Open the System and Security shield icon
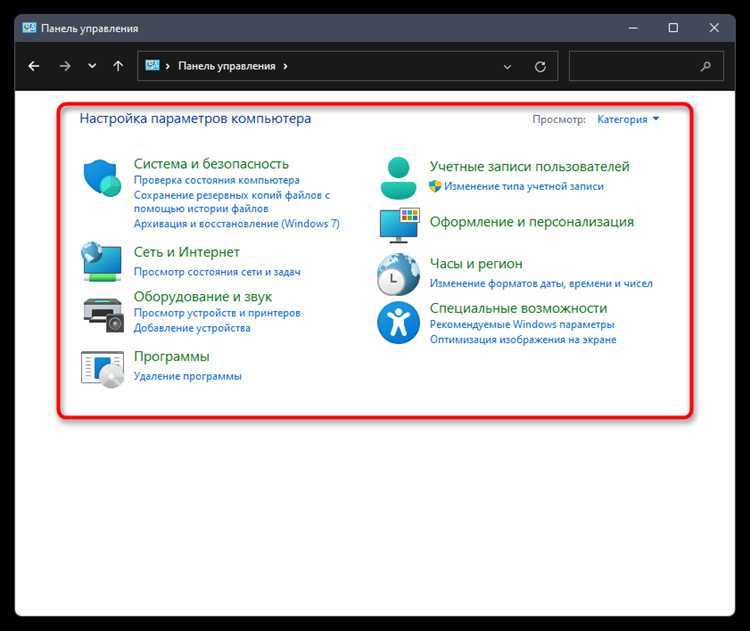The image size is (750, 631). (x=102, y=177)
